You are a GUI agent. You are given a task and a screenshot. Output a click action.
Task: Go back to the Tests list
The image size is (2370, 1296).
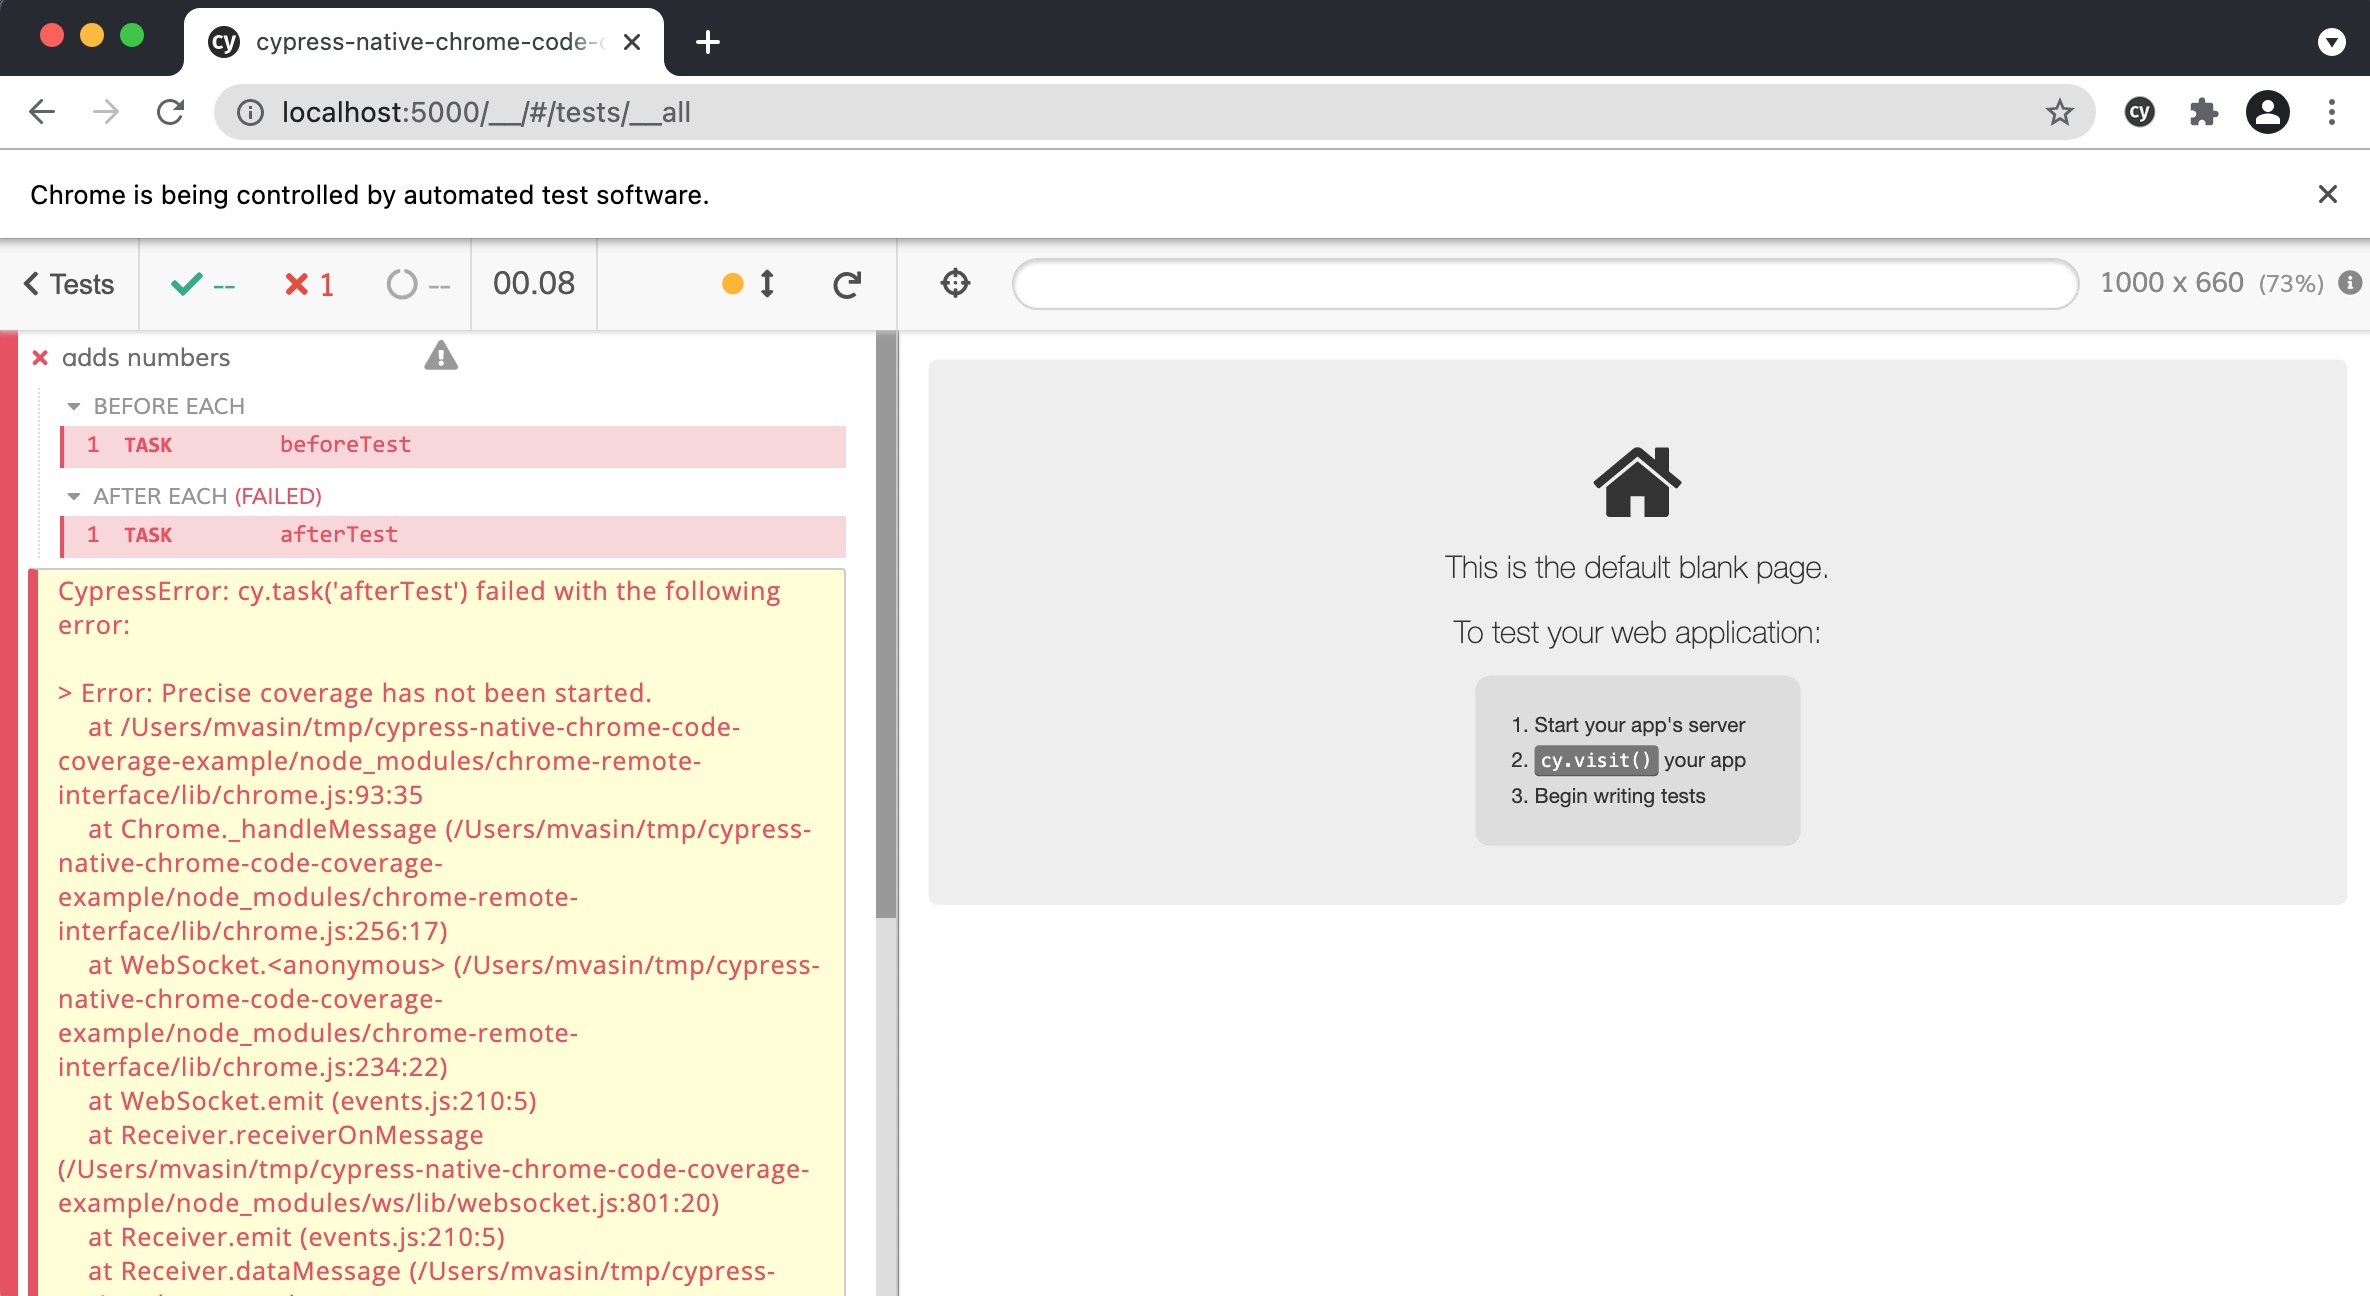click(69, 284)
